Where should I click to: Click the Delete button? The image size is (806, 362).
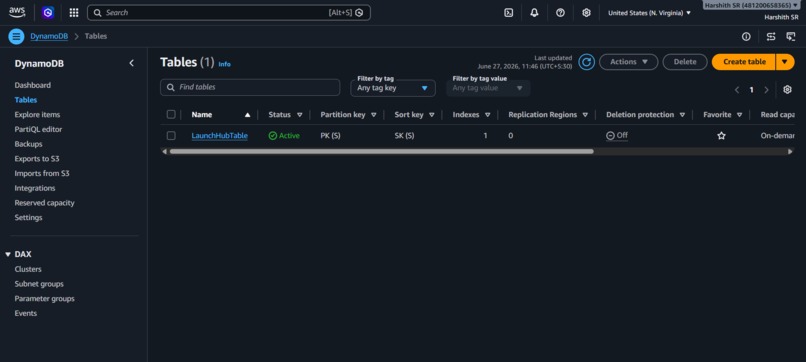(685, 62)
